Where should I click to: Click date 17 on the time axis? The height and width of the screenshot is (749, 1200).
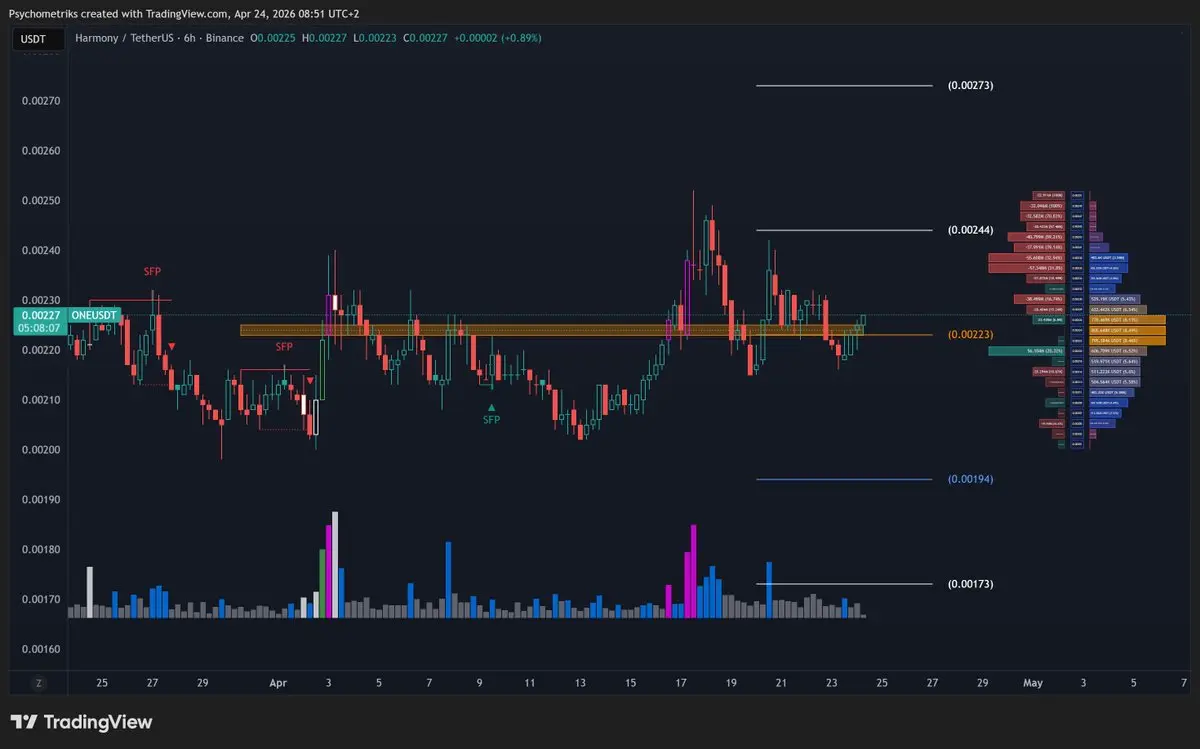pyautogui.click(x=681, y=683)
